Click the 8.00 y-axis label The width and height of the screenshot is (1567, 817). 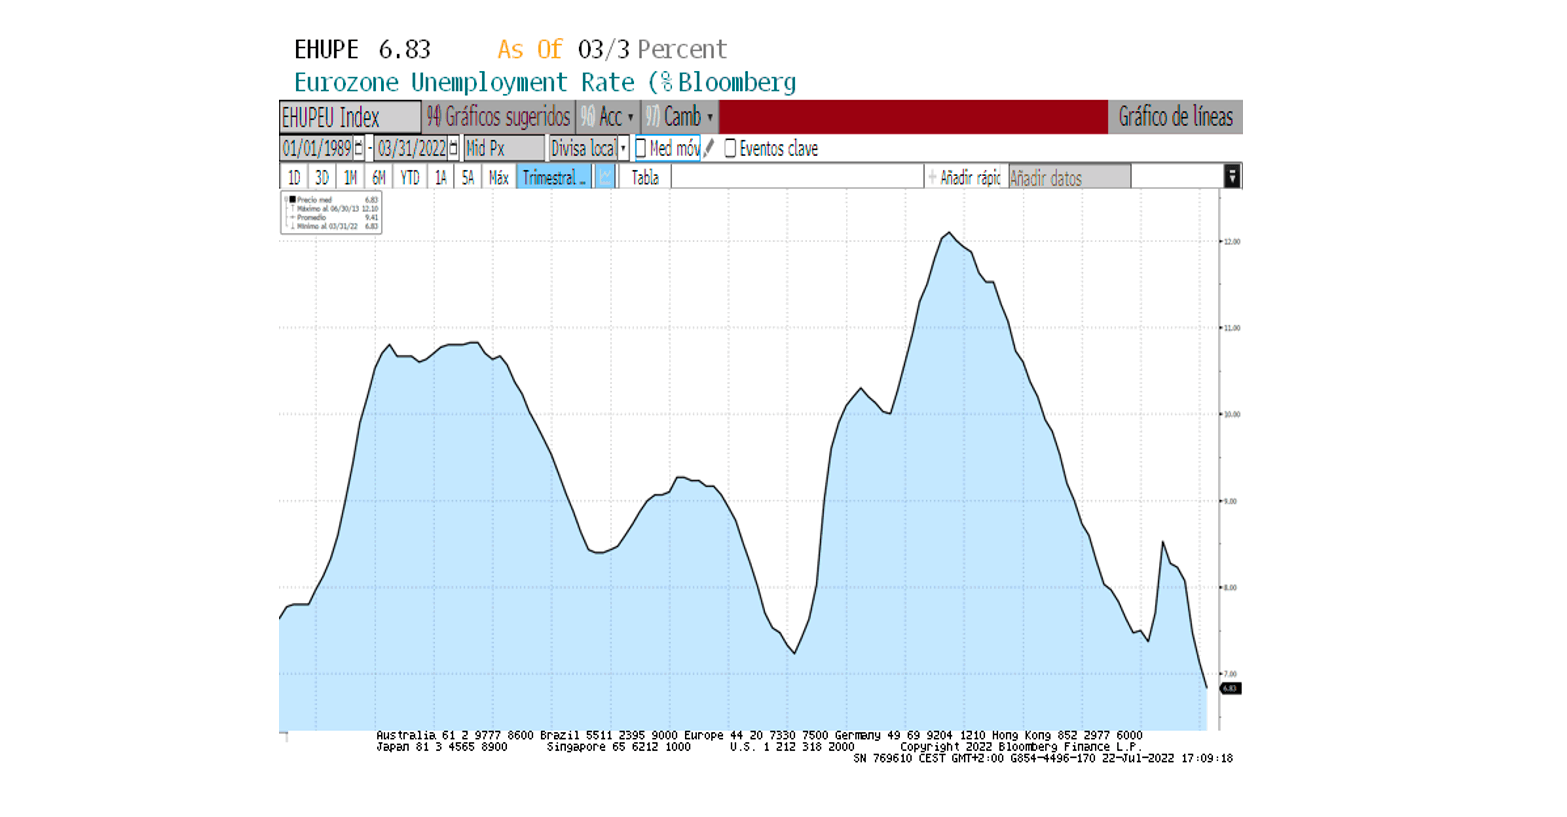tap(1232, 587)
